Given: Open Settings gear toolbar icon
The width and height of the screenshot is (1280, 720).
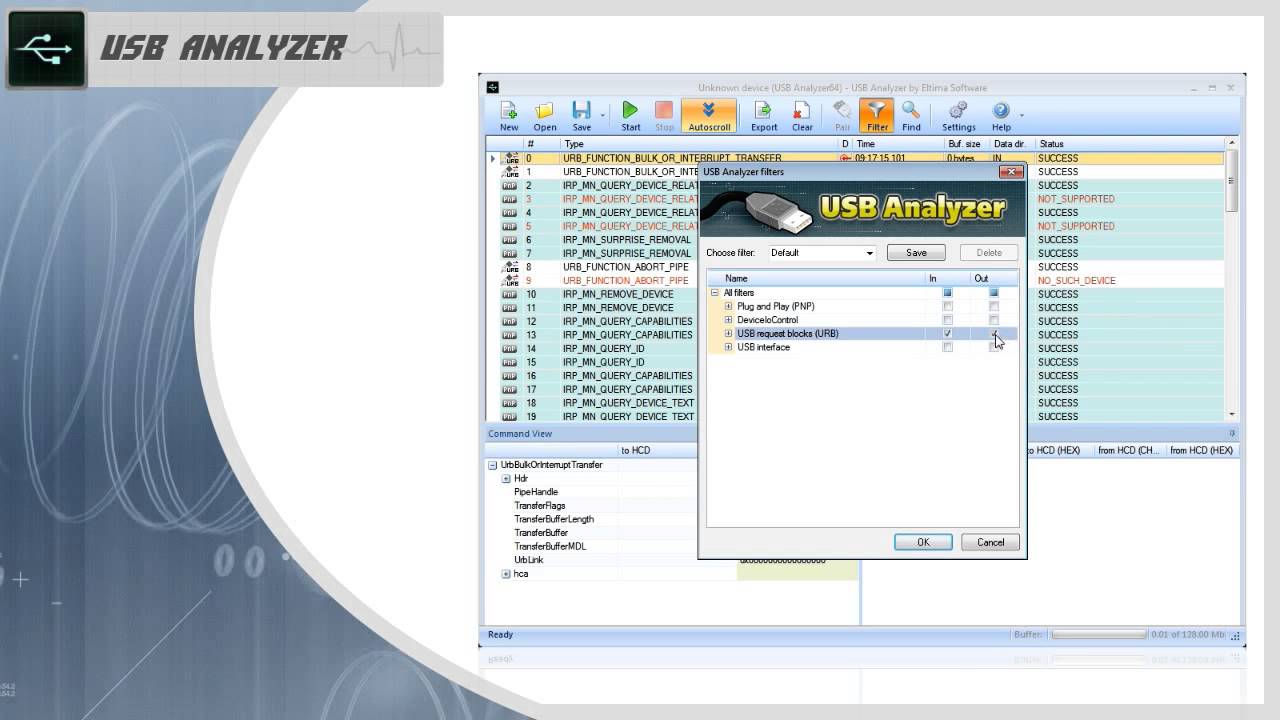Looking at the screenshot, I should coord(958,111).
